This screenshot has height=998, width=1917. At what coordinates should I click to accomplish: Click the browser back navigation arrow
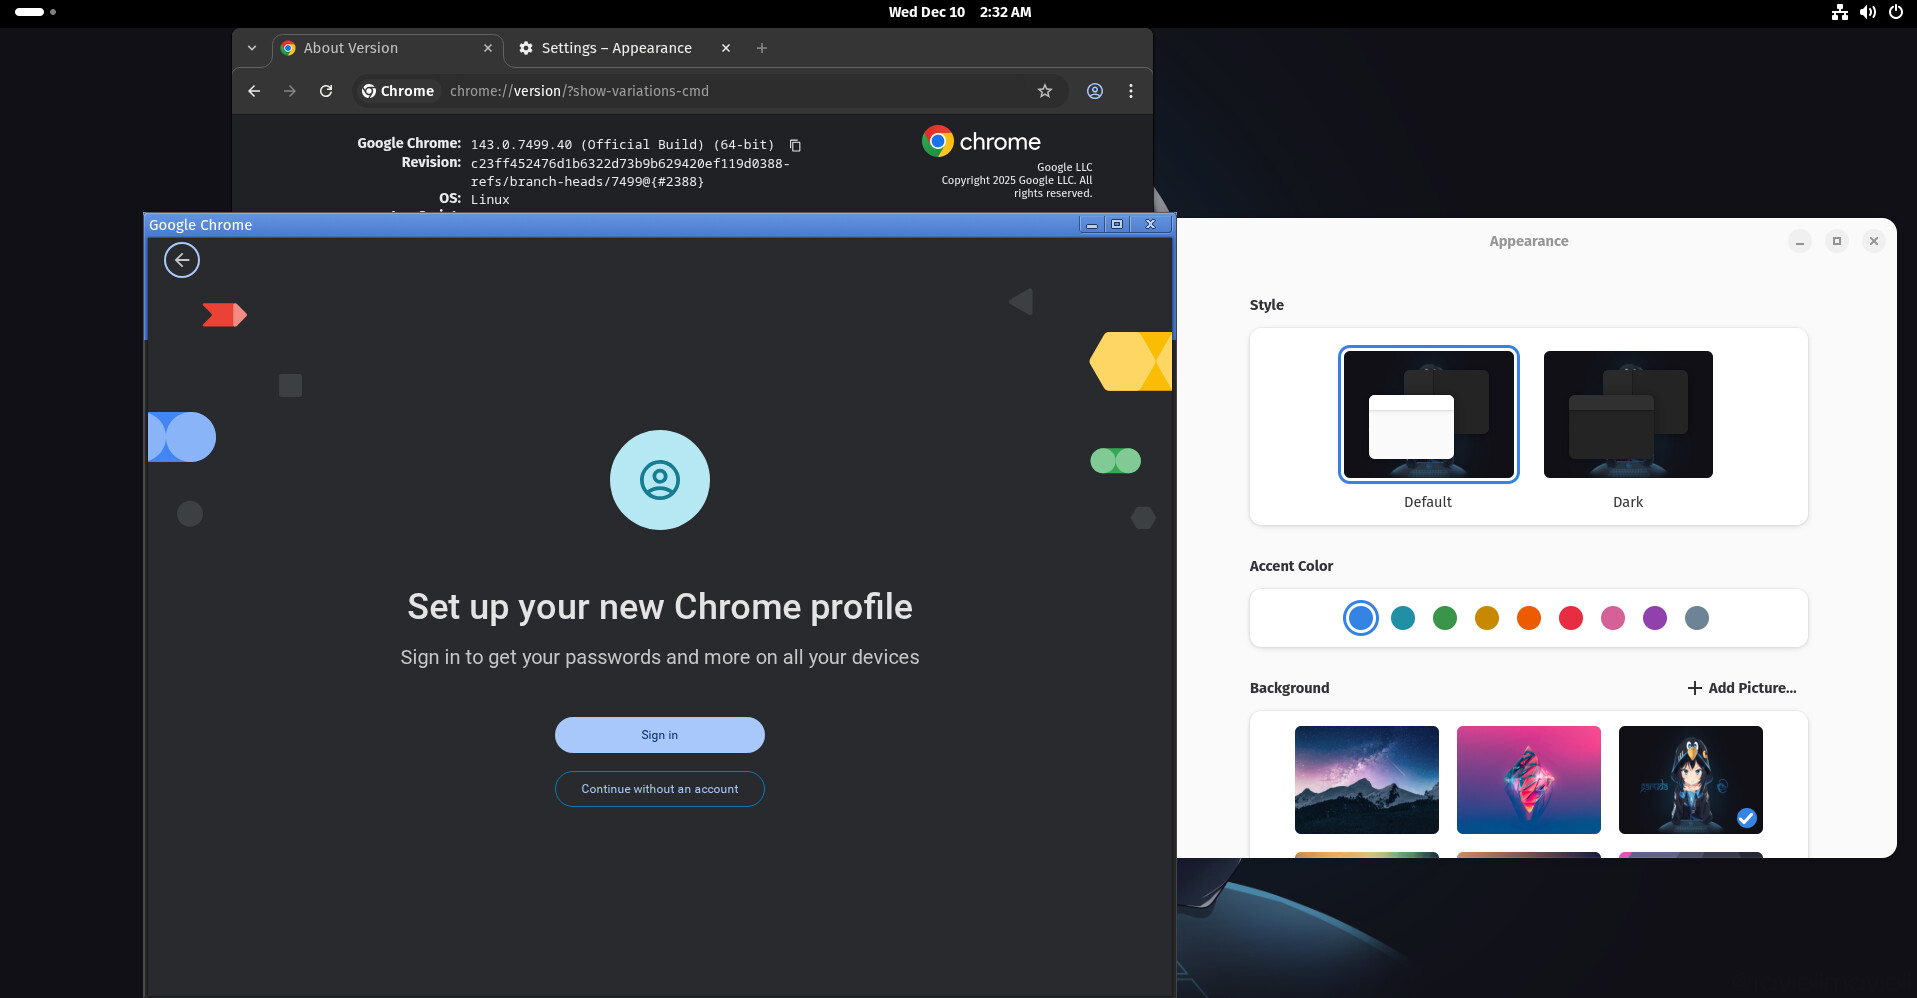tap(254, 91)
